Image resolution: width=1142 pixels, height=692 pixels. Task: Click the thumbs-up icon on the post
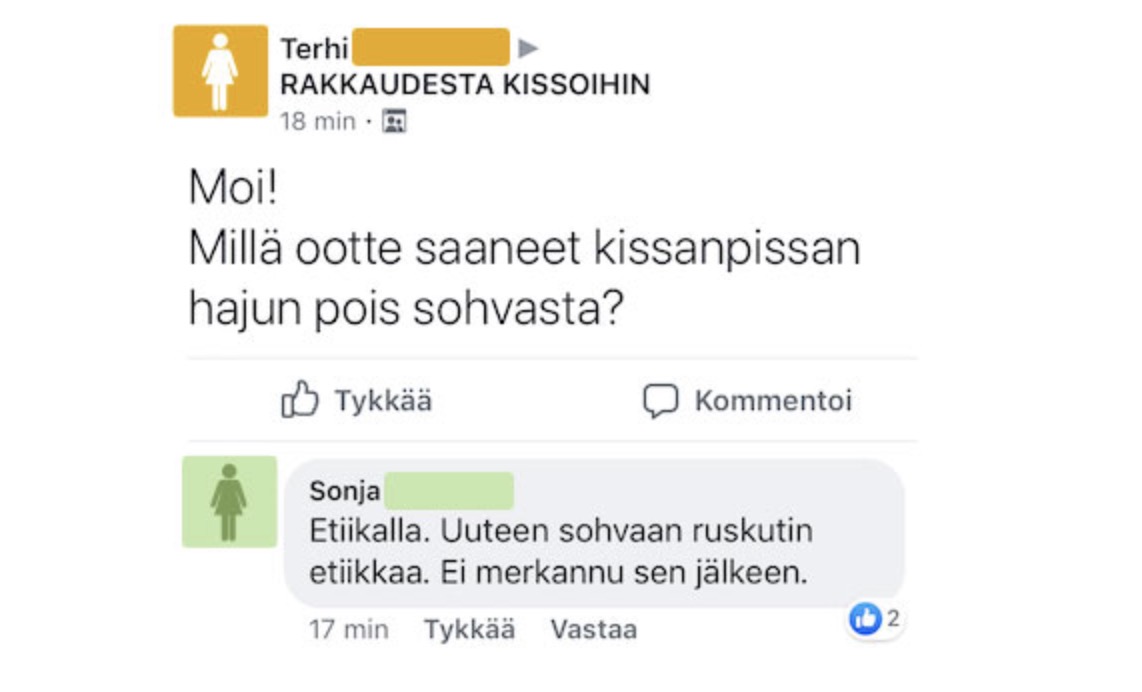tap(300, 401)
